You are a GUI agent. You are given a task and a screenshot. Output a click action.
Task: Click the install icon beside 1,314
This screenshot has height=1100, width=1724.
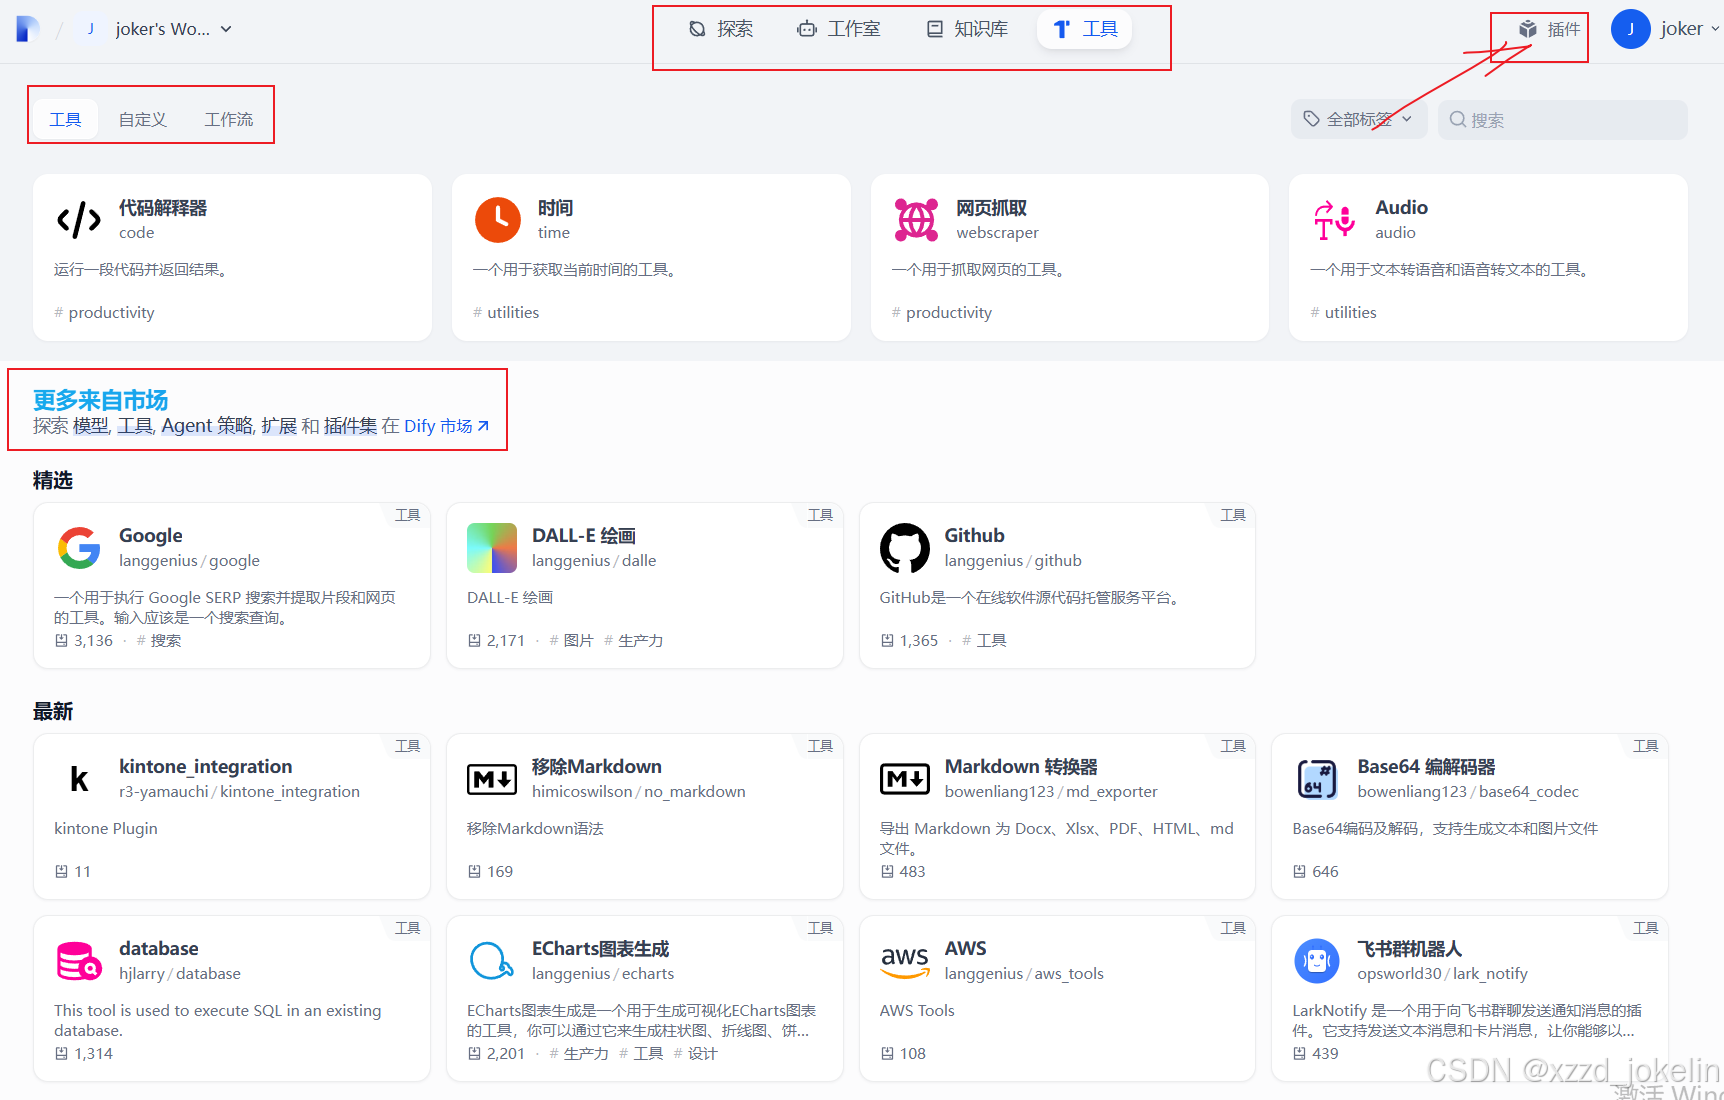pyautogui.click(x=61, y=1053)
